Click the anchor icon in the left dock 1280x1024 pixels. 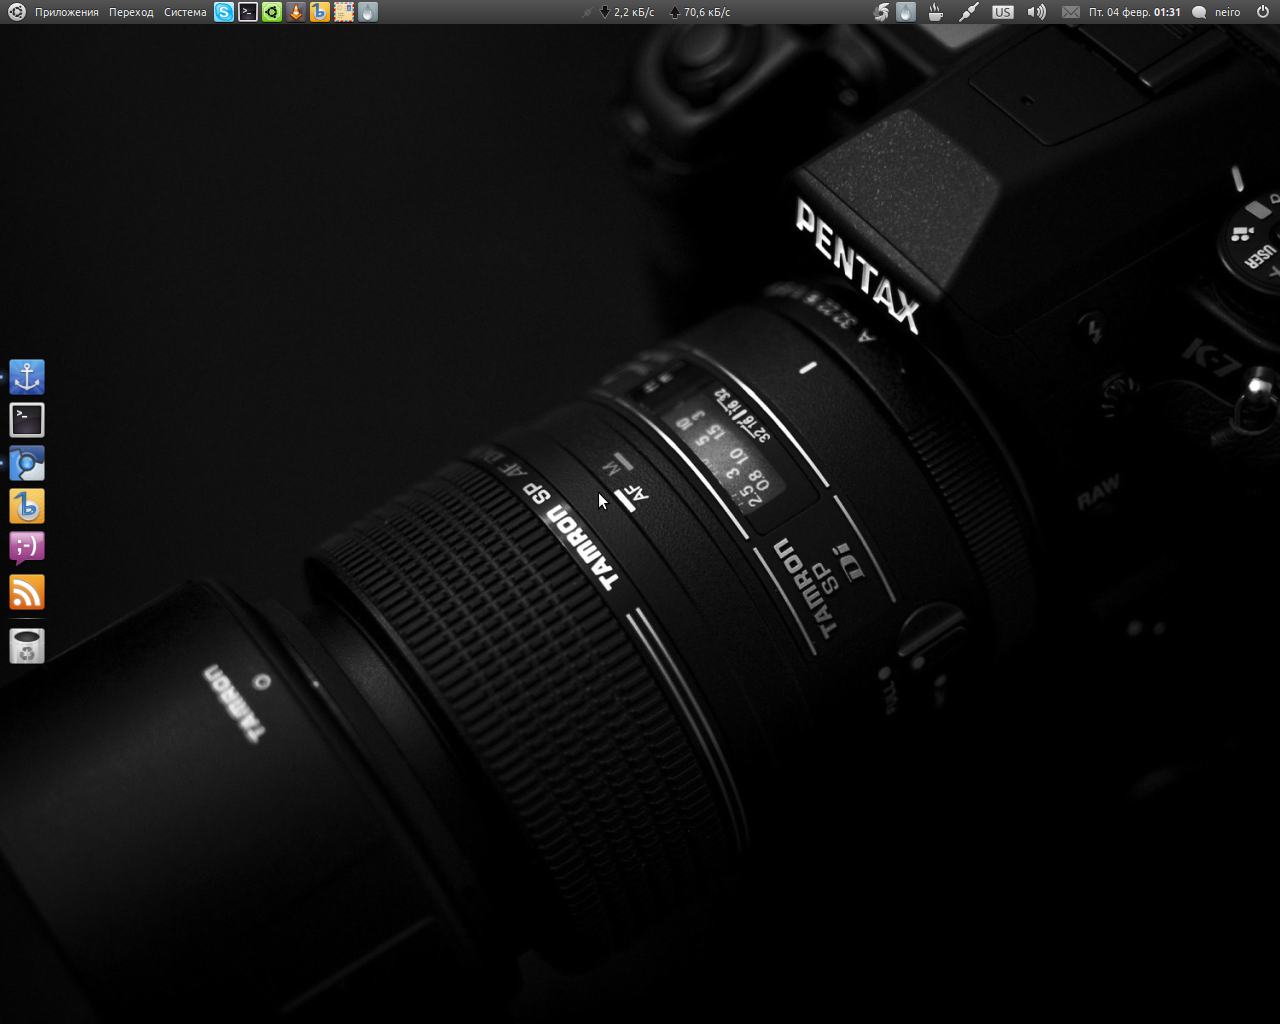click(x=27, y=377)
